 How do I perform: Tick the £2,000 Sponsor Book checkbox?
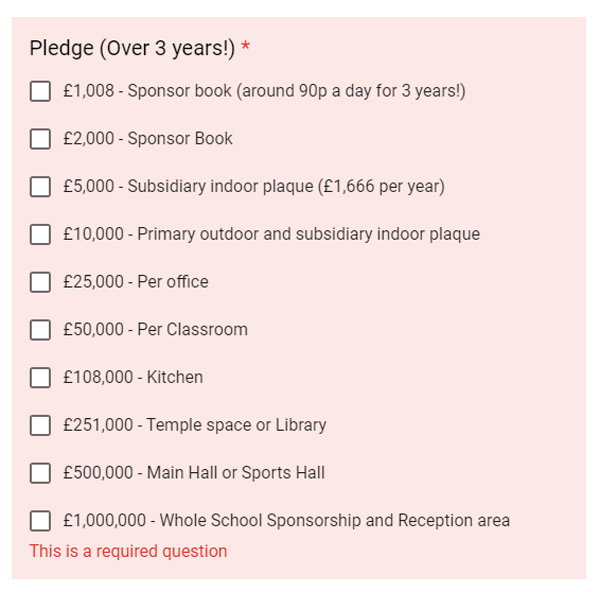40,139
